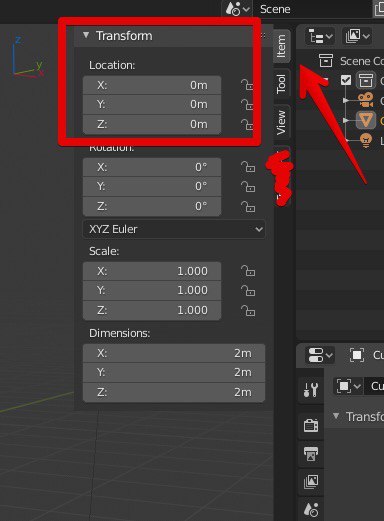Click the Collection box icon in Outliner
This screenshot has width=384, height=521.
366,80
